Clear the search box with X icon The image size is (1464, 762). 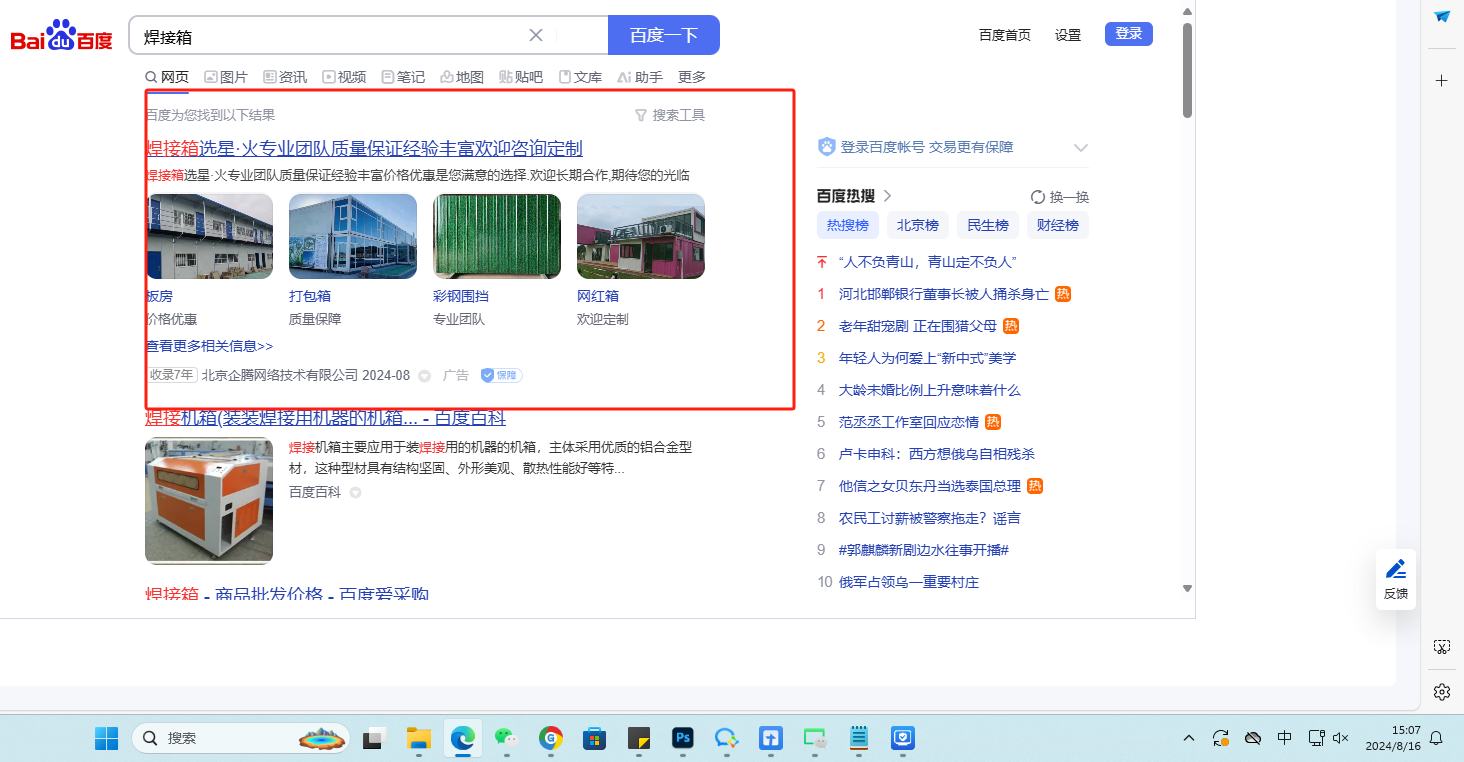(x=536, y=35)
